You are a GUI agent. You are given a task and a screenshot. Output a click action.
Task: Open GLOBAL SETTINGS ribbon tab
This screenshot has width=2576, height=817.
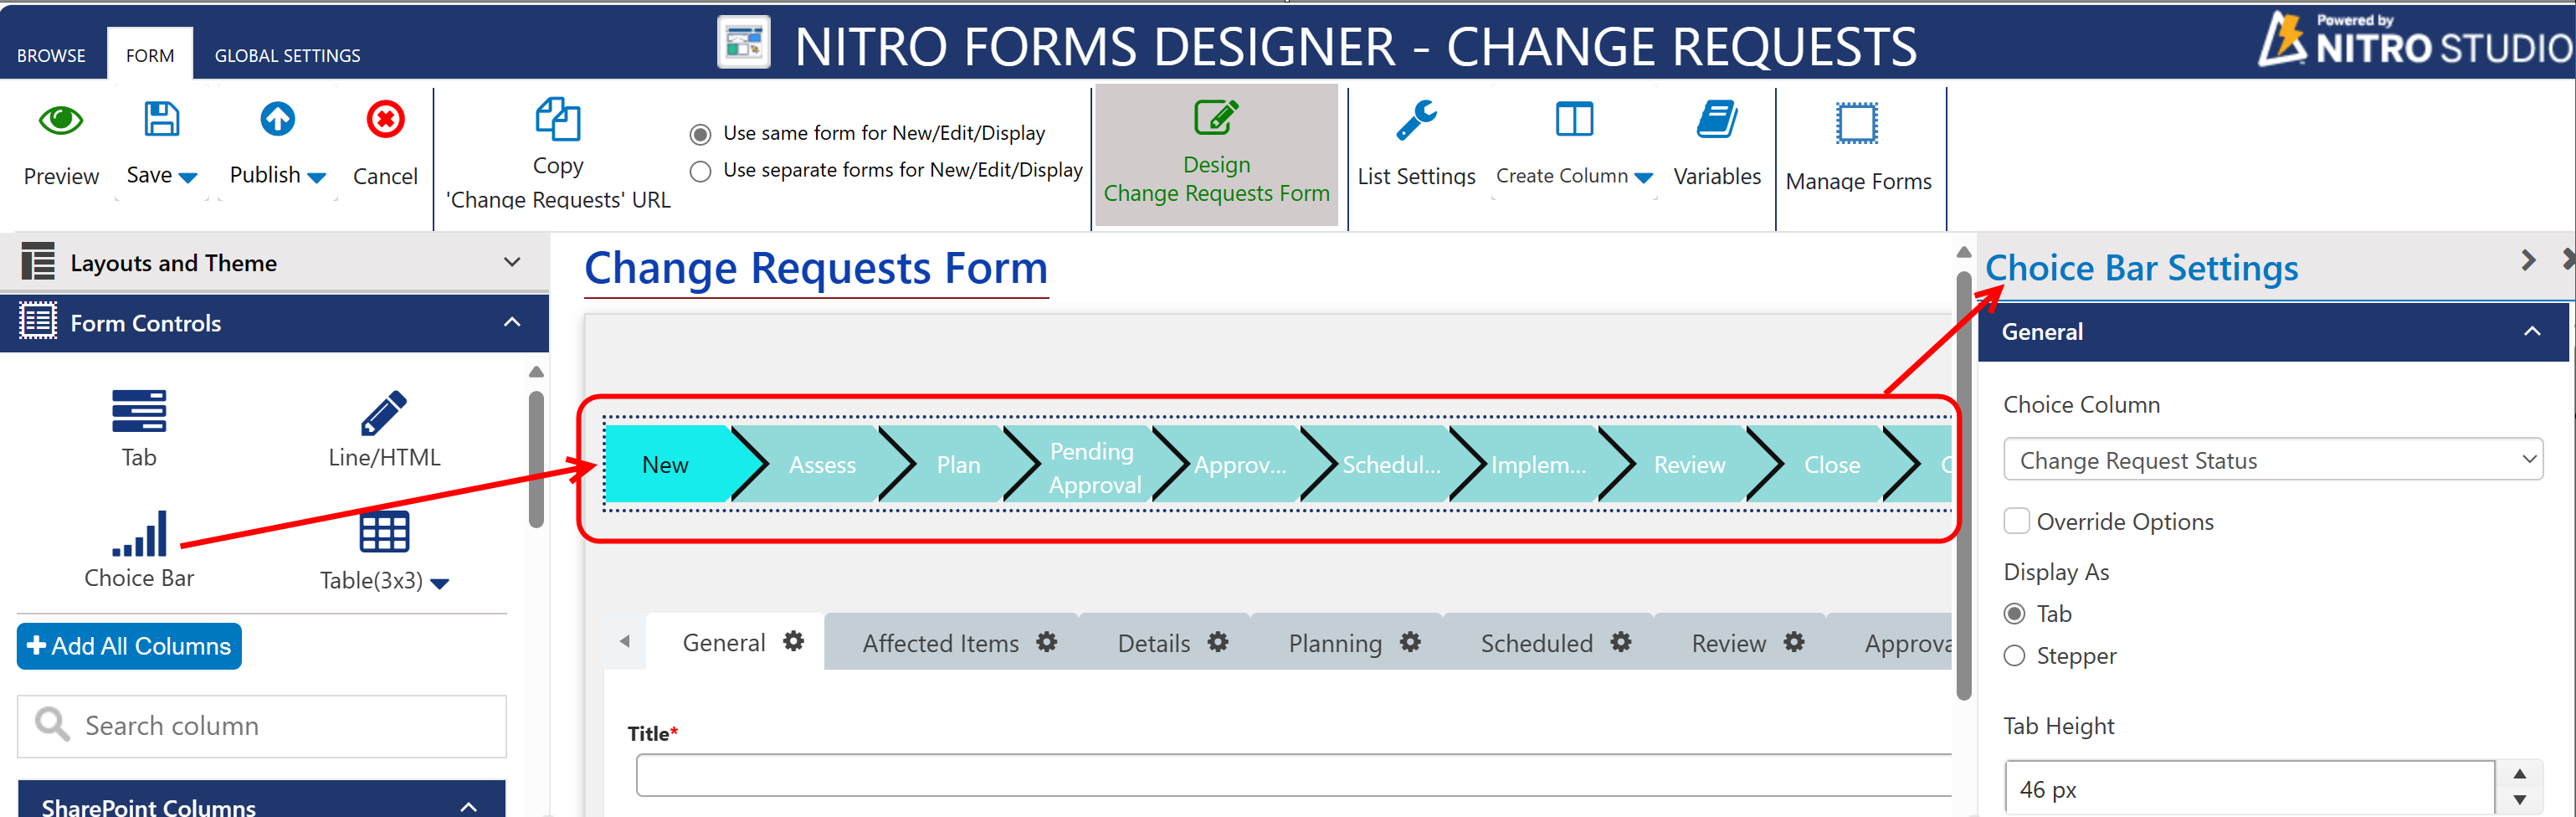click(287, 56)
